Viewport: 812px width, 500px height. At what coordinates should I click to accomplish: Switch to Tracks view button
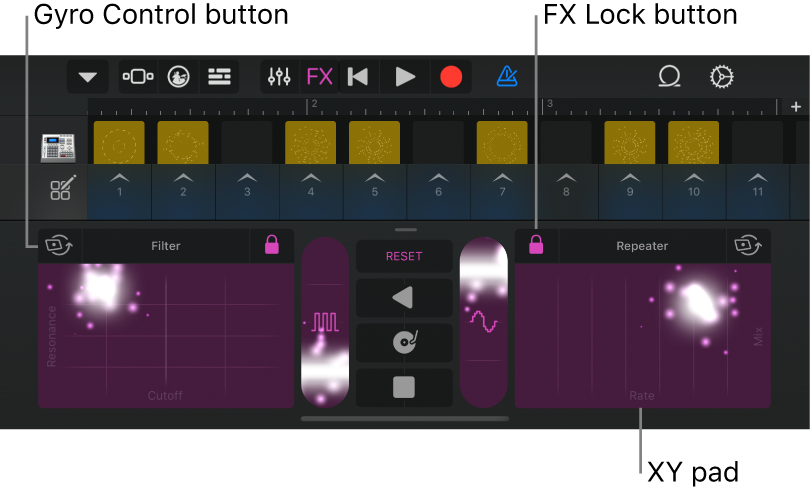tap(219, 77)
